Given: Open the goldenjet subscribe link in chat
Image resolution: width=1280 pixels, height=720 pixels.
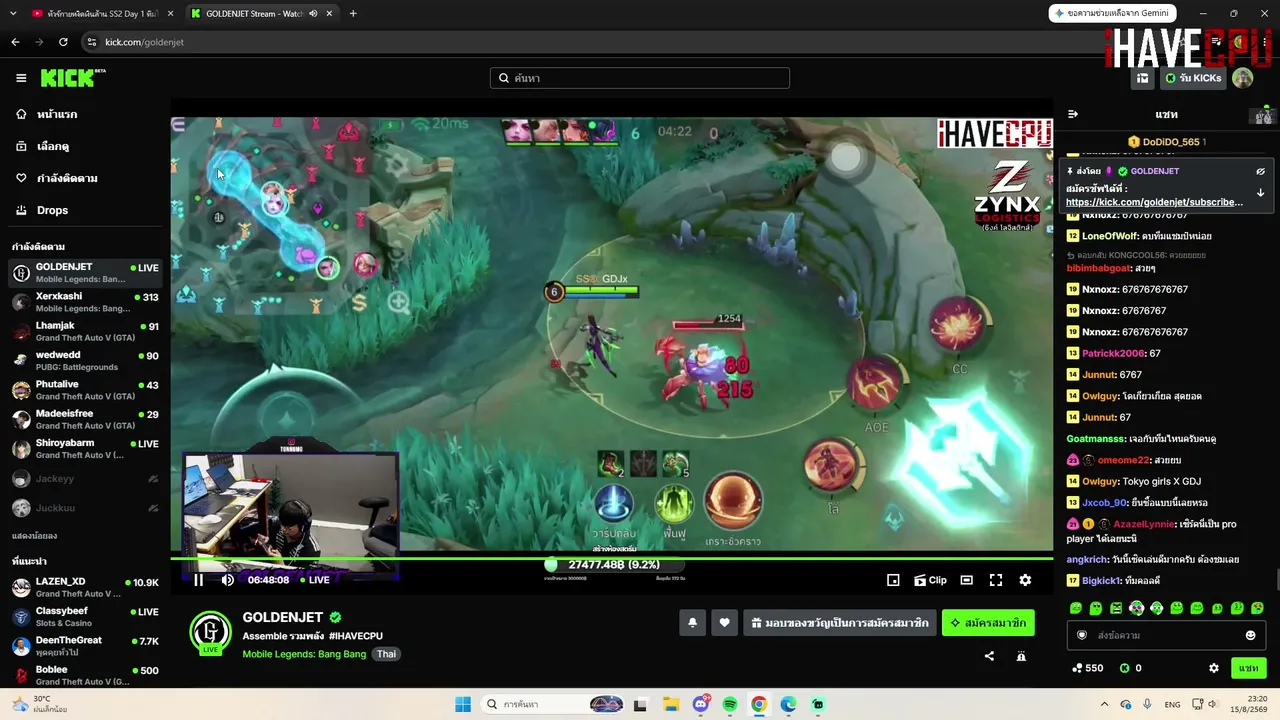Looking at the screenshot, I should [x=1154, y=202].
